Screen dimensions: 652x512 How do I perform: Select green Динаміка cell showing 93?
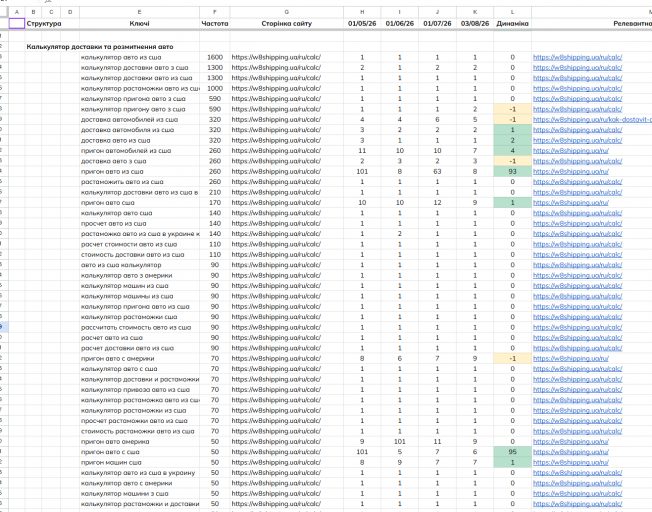point(512,172)
